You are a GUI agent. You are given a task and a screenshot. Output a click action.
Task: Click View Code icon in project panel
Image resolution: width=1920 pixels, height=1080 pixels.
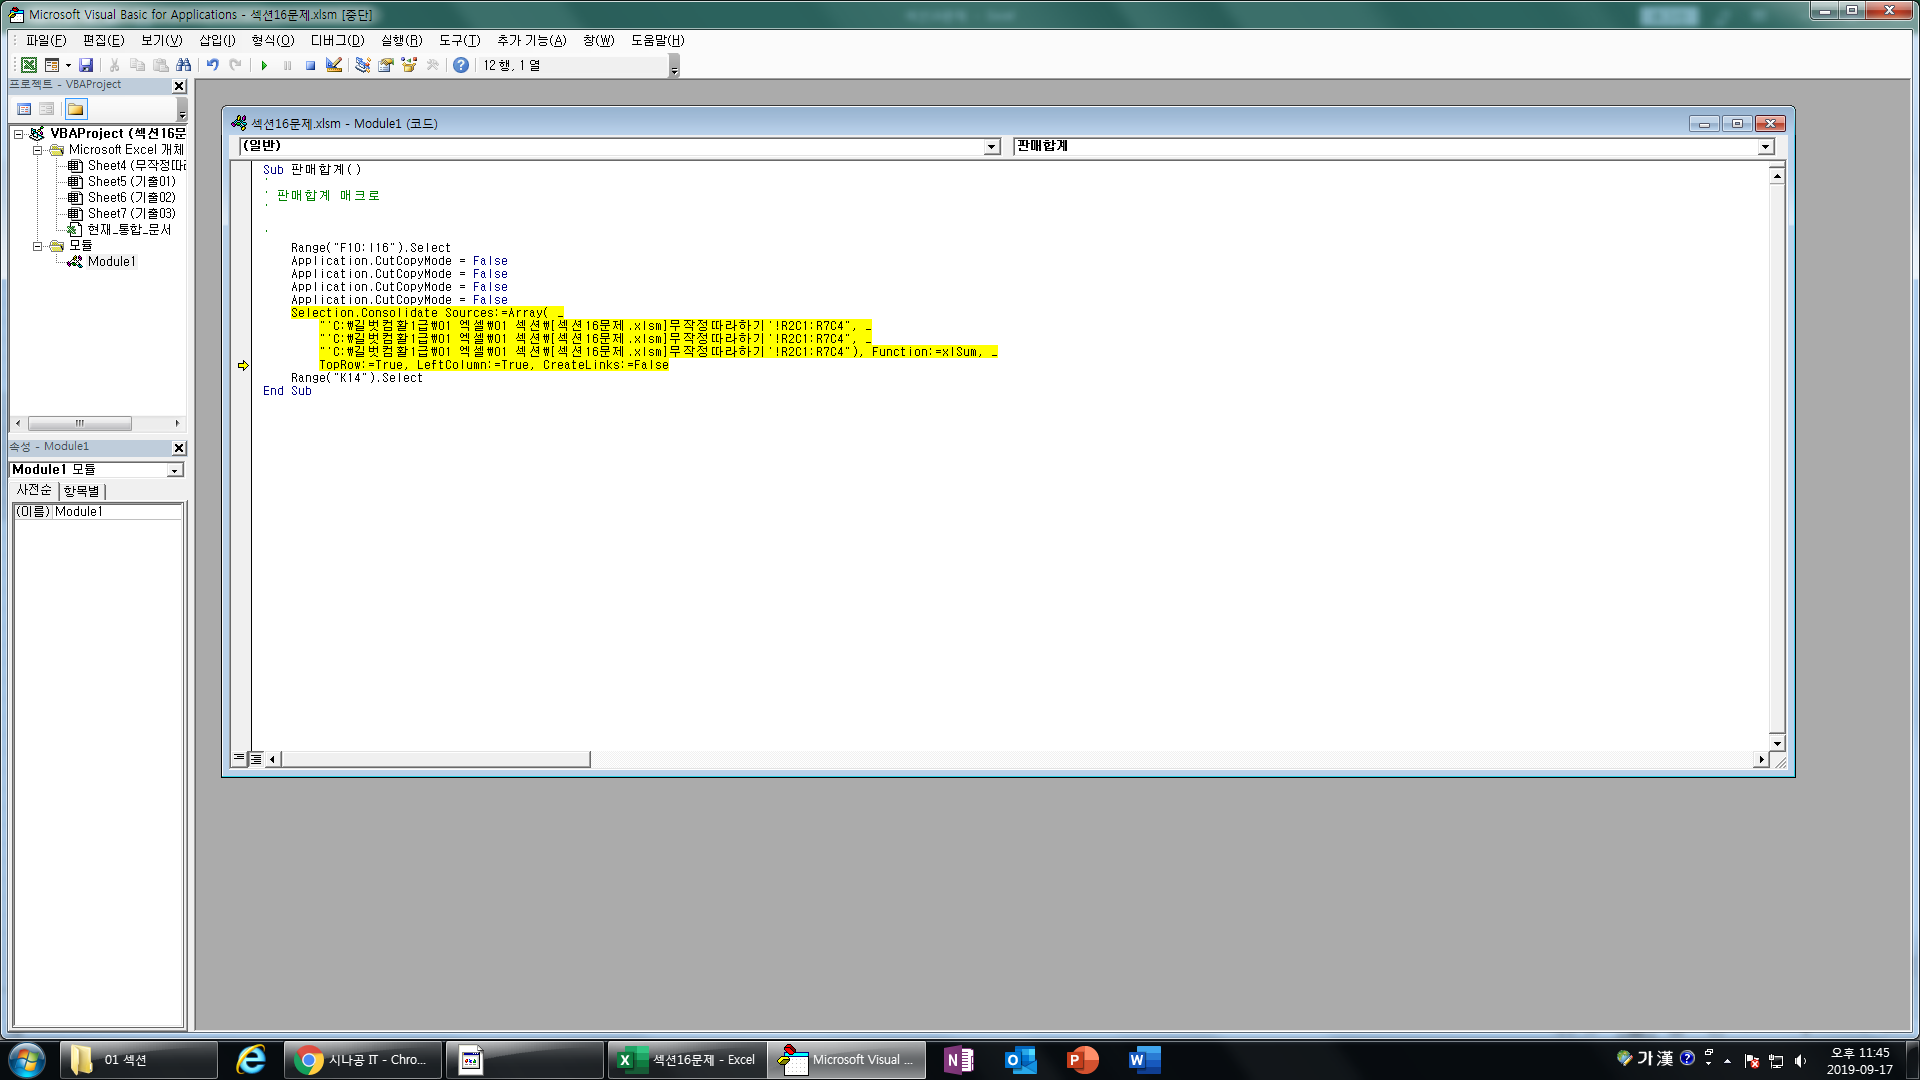24,109
